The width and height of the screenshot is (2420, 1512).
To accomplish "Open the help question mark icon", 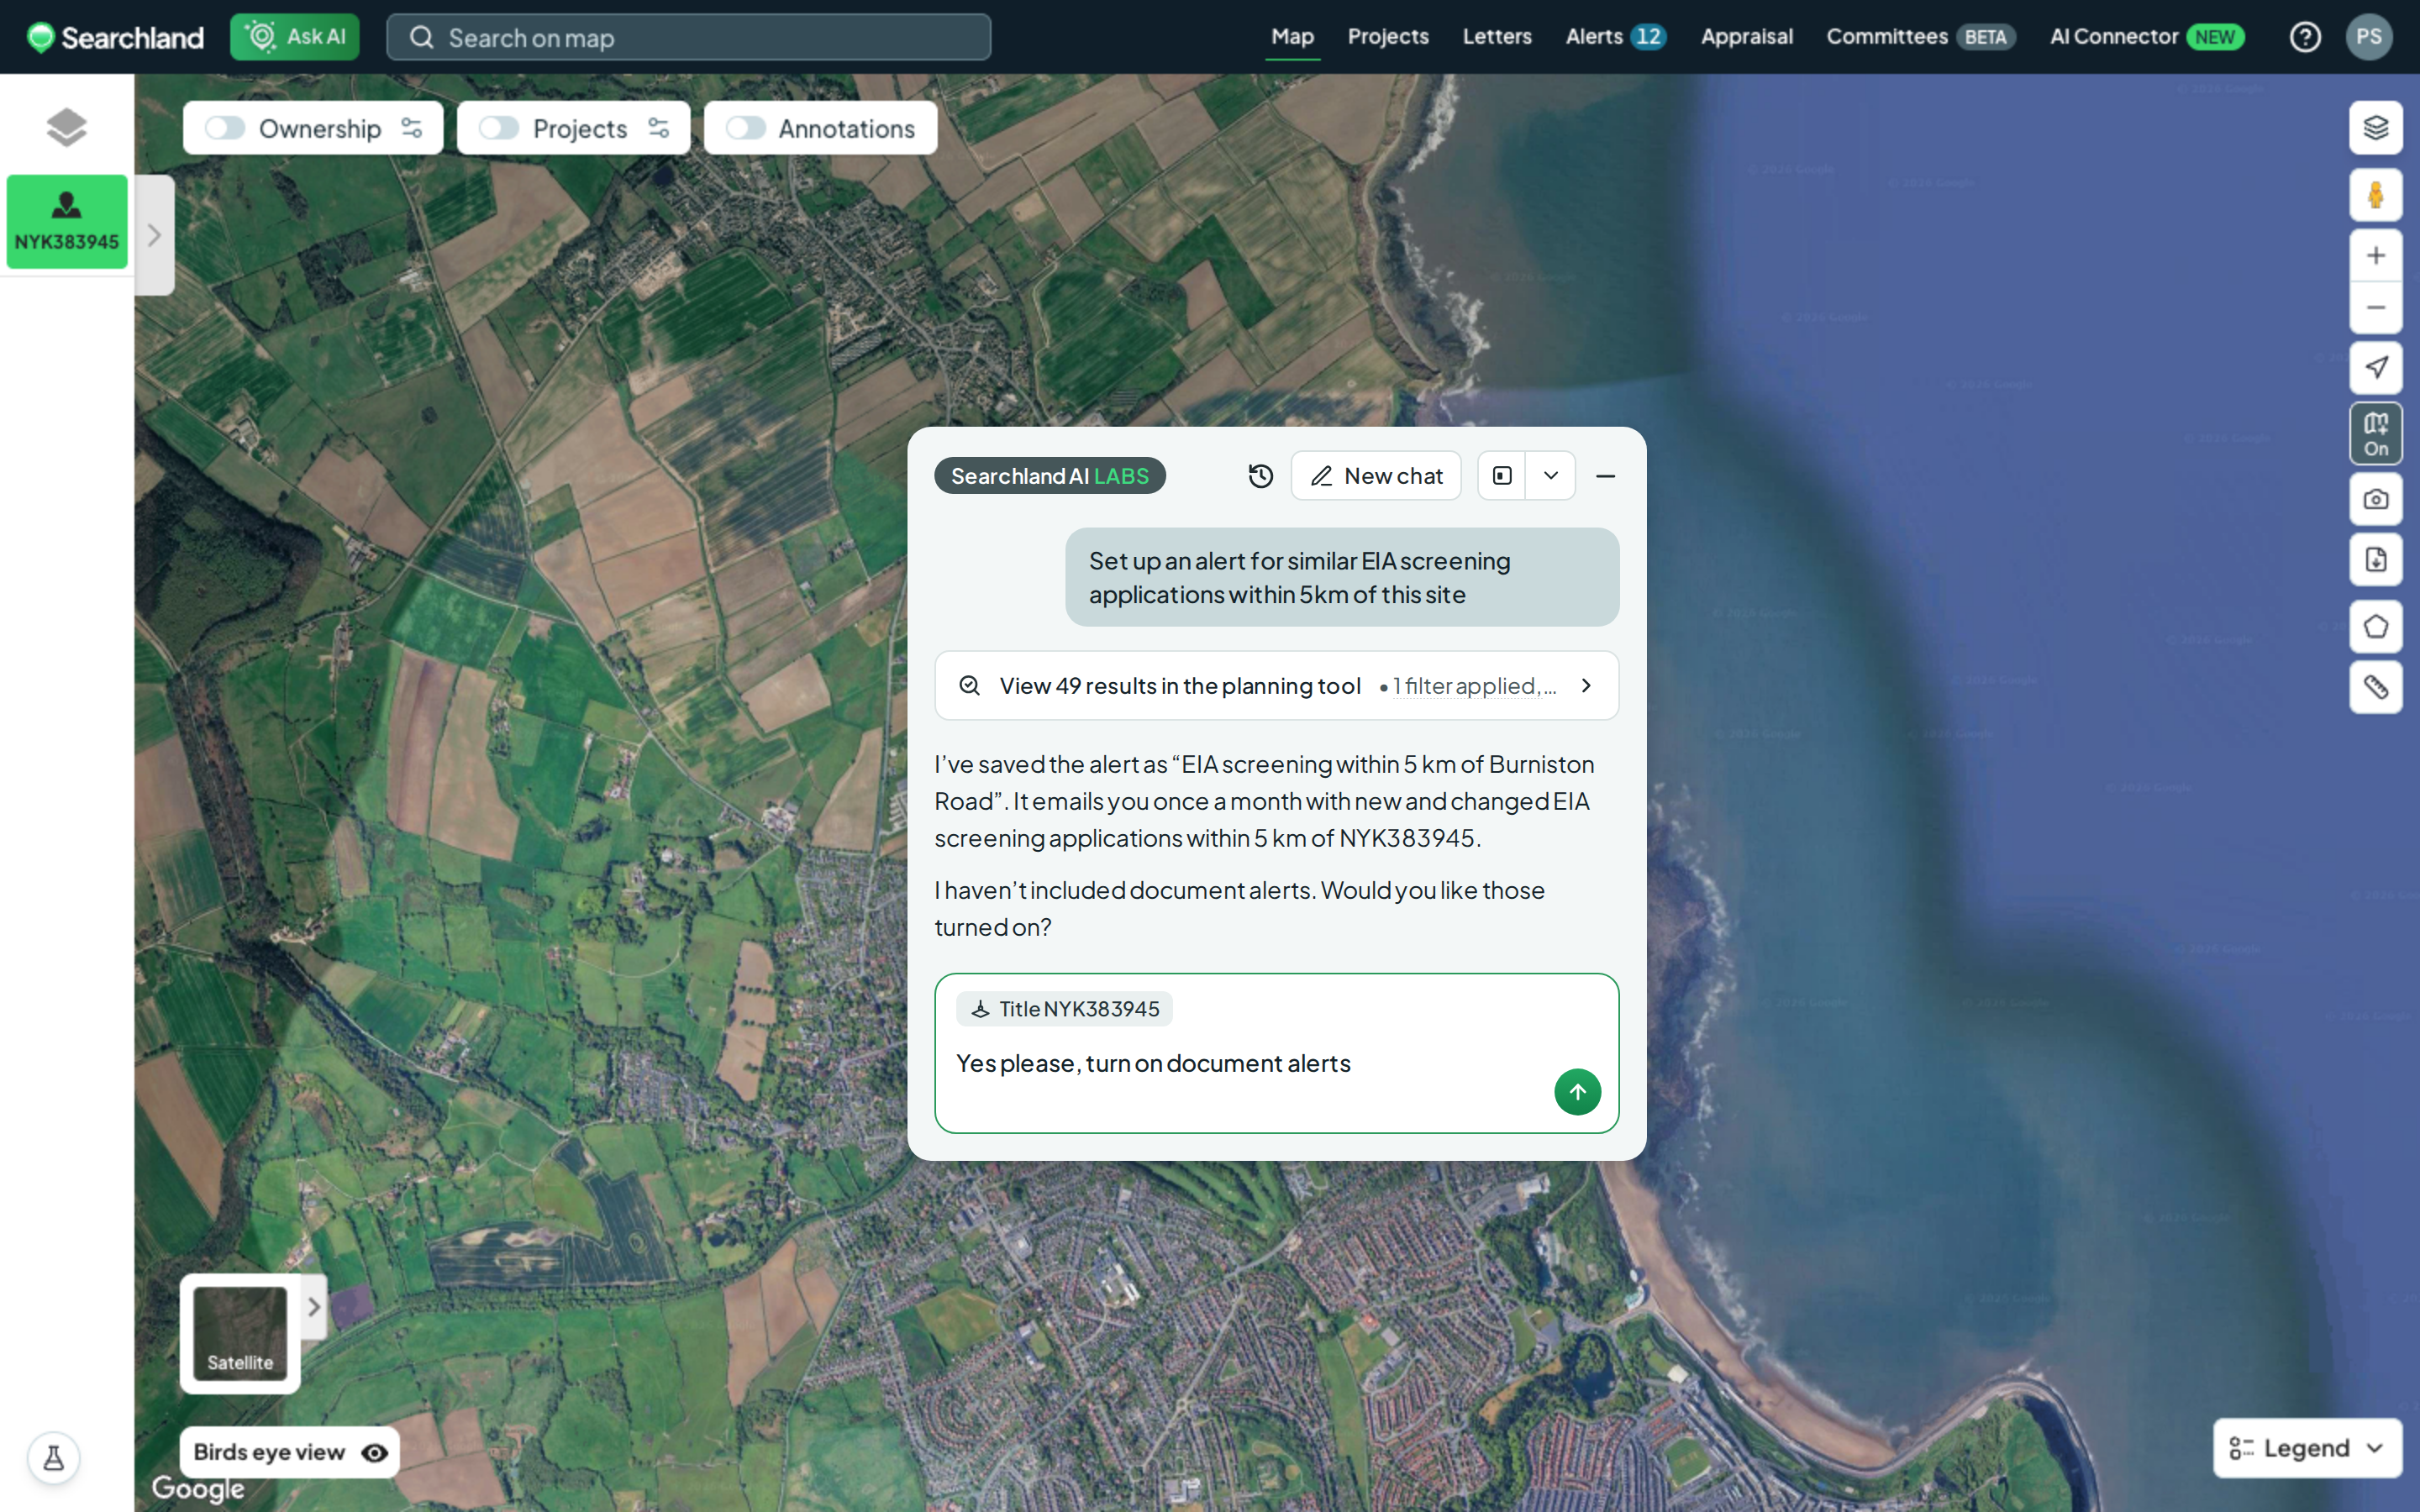I will tap(2305, 37).
